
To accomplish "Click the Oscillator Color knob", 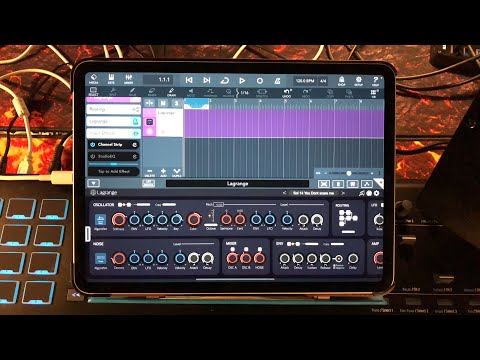I will 193,220.
